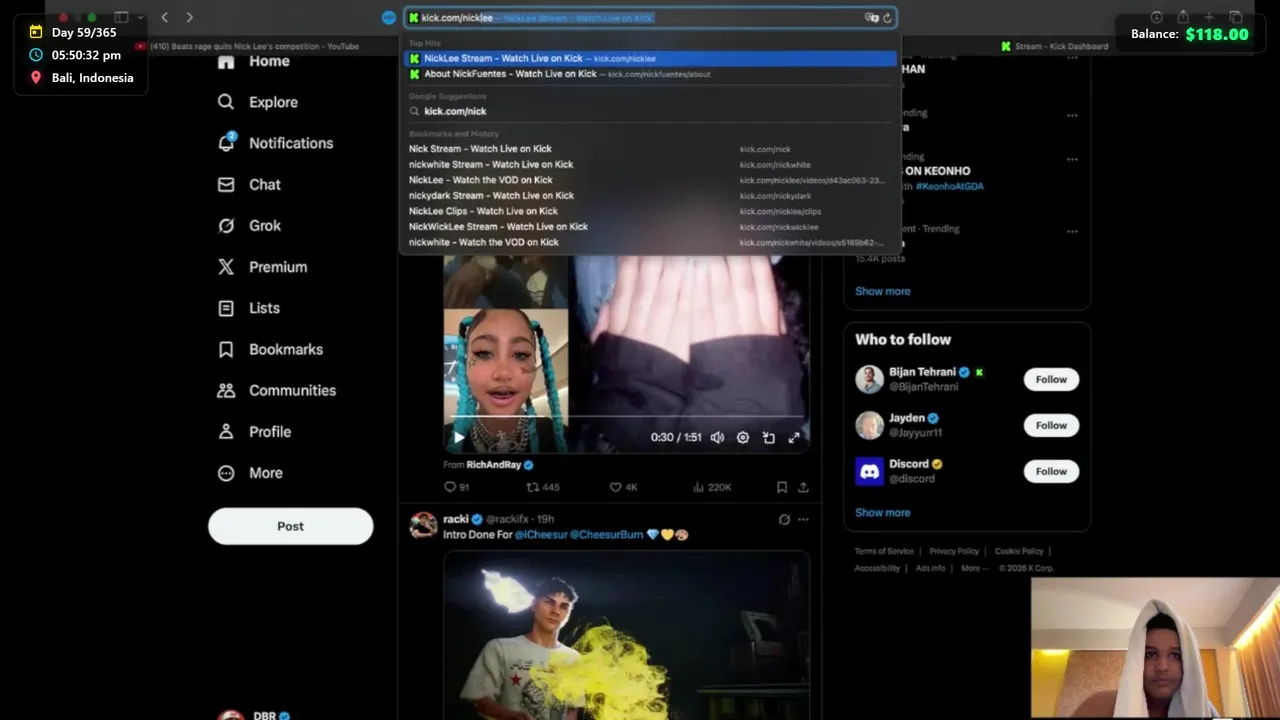Open Cookie Policy link
The image size is (1280, 720).
(x=1019, y=551)
